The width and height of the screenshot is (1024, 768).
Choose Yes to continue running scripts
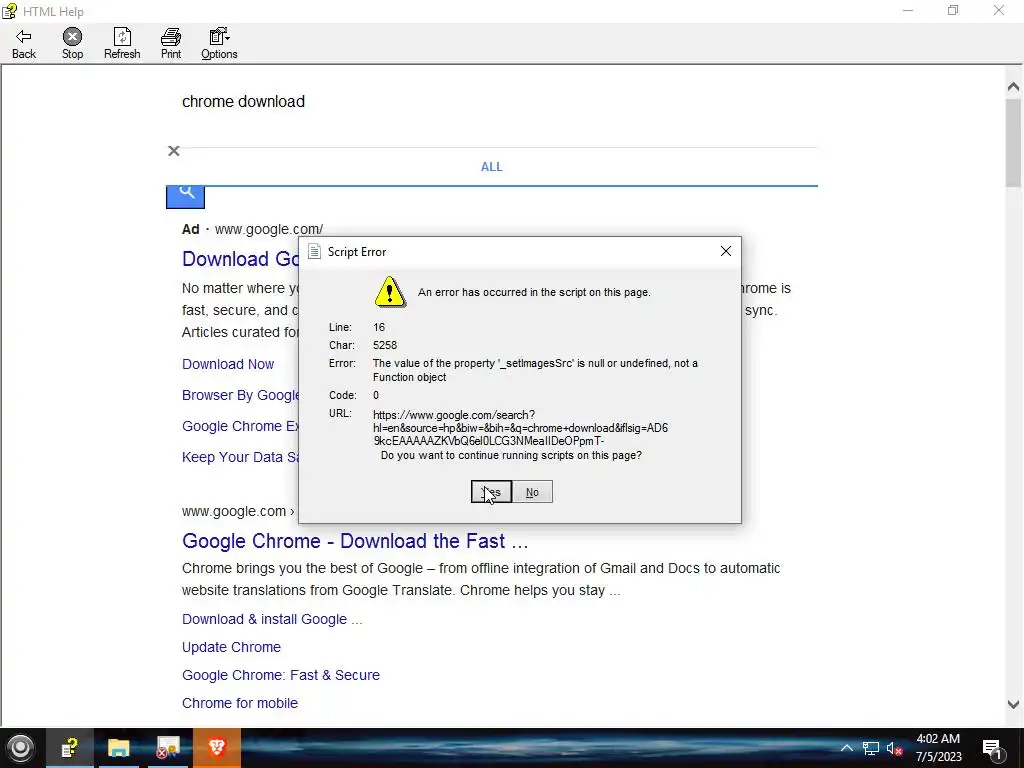coord(491,492)
